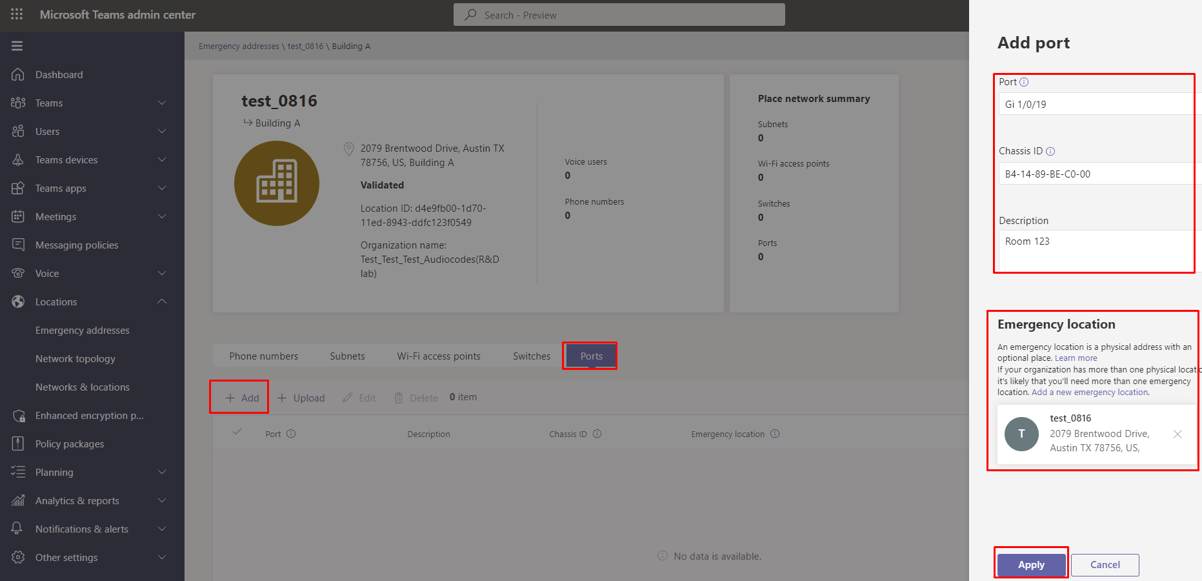Image resolution: width=1202 pixels, height=581 pixels.
Task: Click the Chassis ID input field
Action: (x=1100, y=174)
